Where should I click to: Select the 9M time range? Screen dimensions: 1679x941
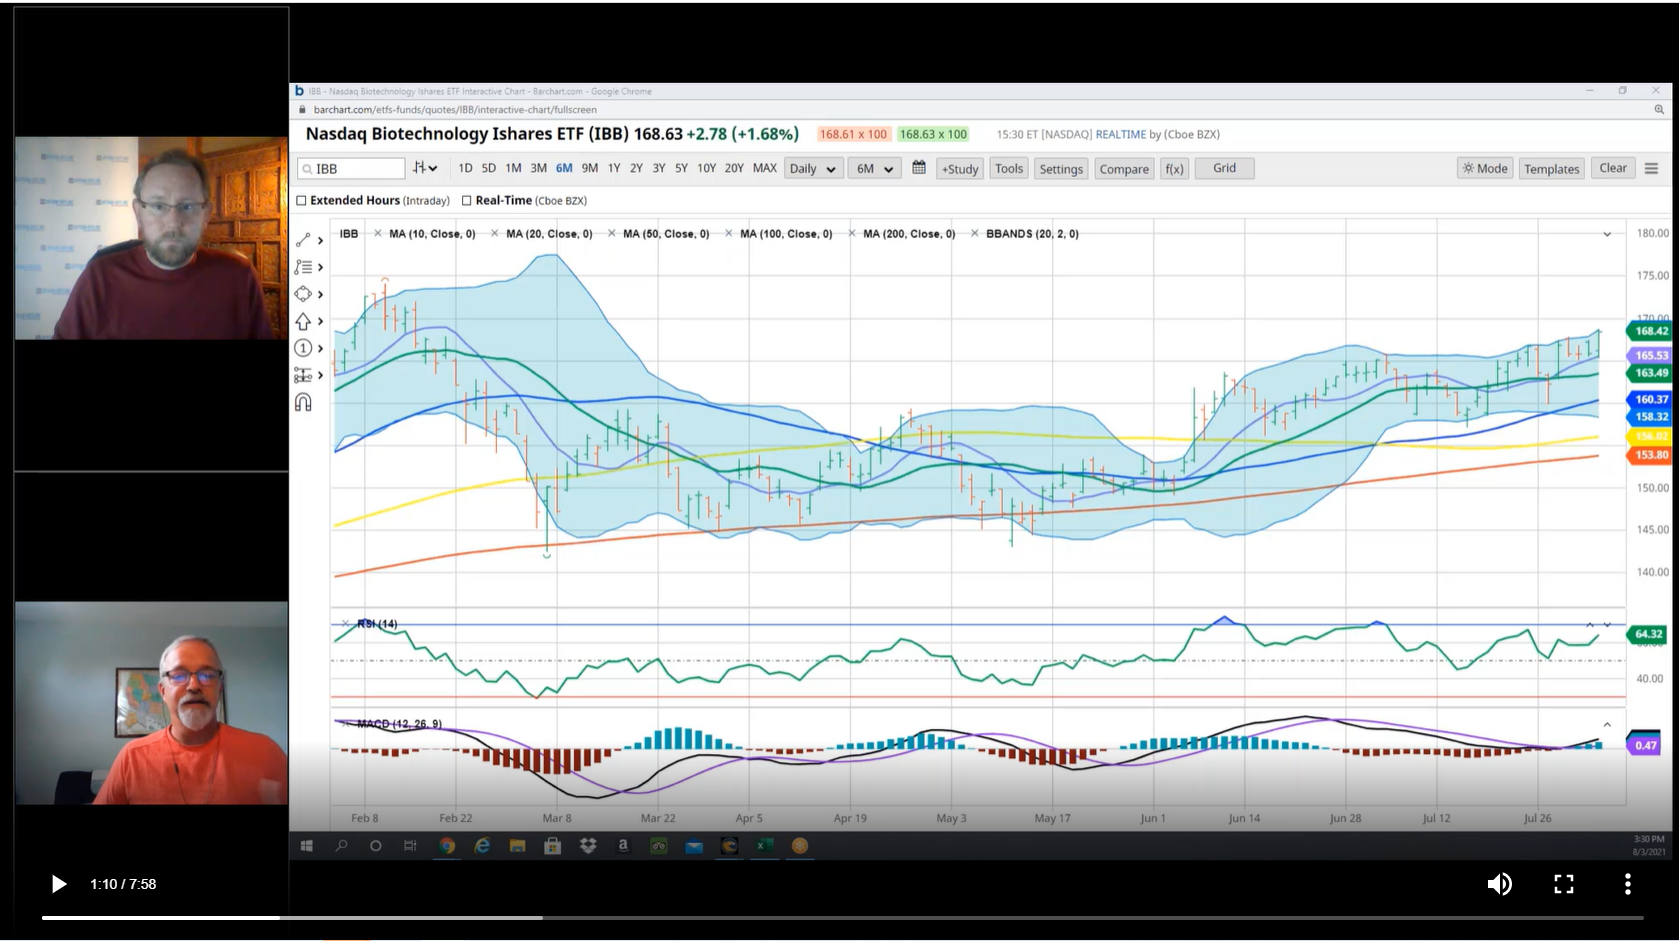(x=590, y=168)
